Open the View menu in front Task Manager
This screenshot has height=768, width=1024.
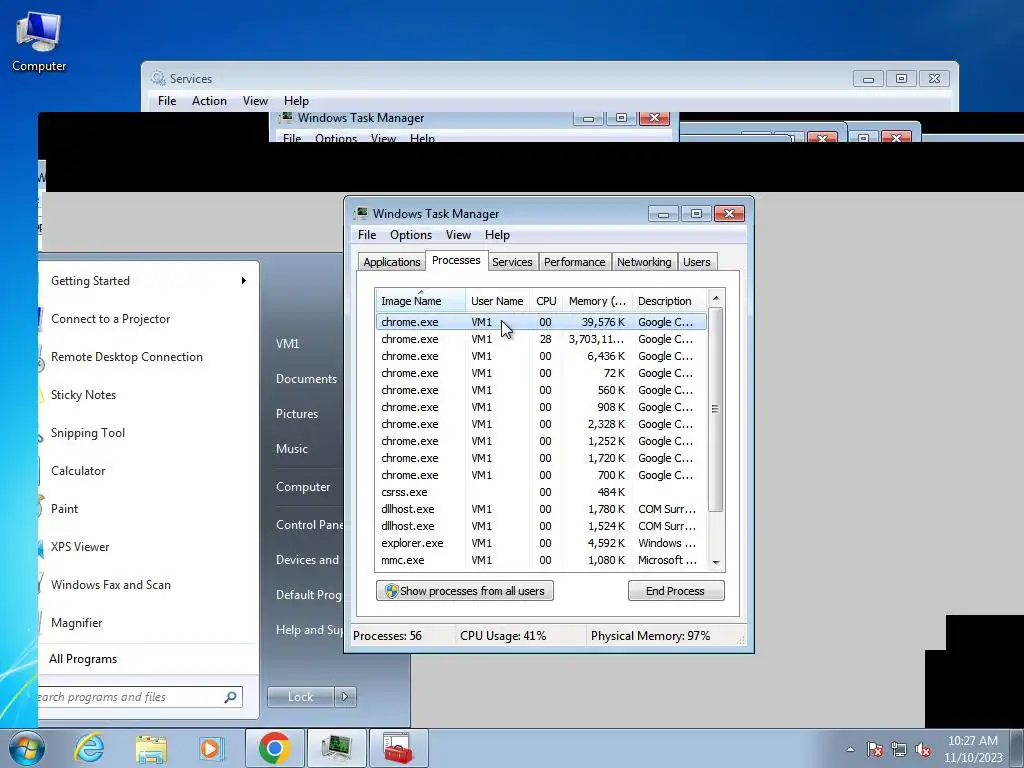pos(458,235)
